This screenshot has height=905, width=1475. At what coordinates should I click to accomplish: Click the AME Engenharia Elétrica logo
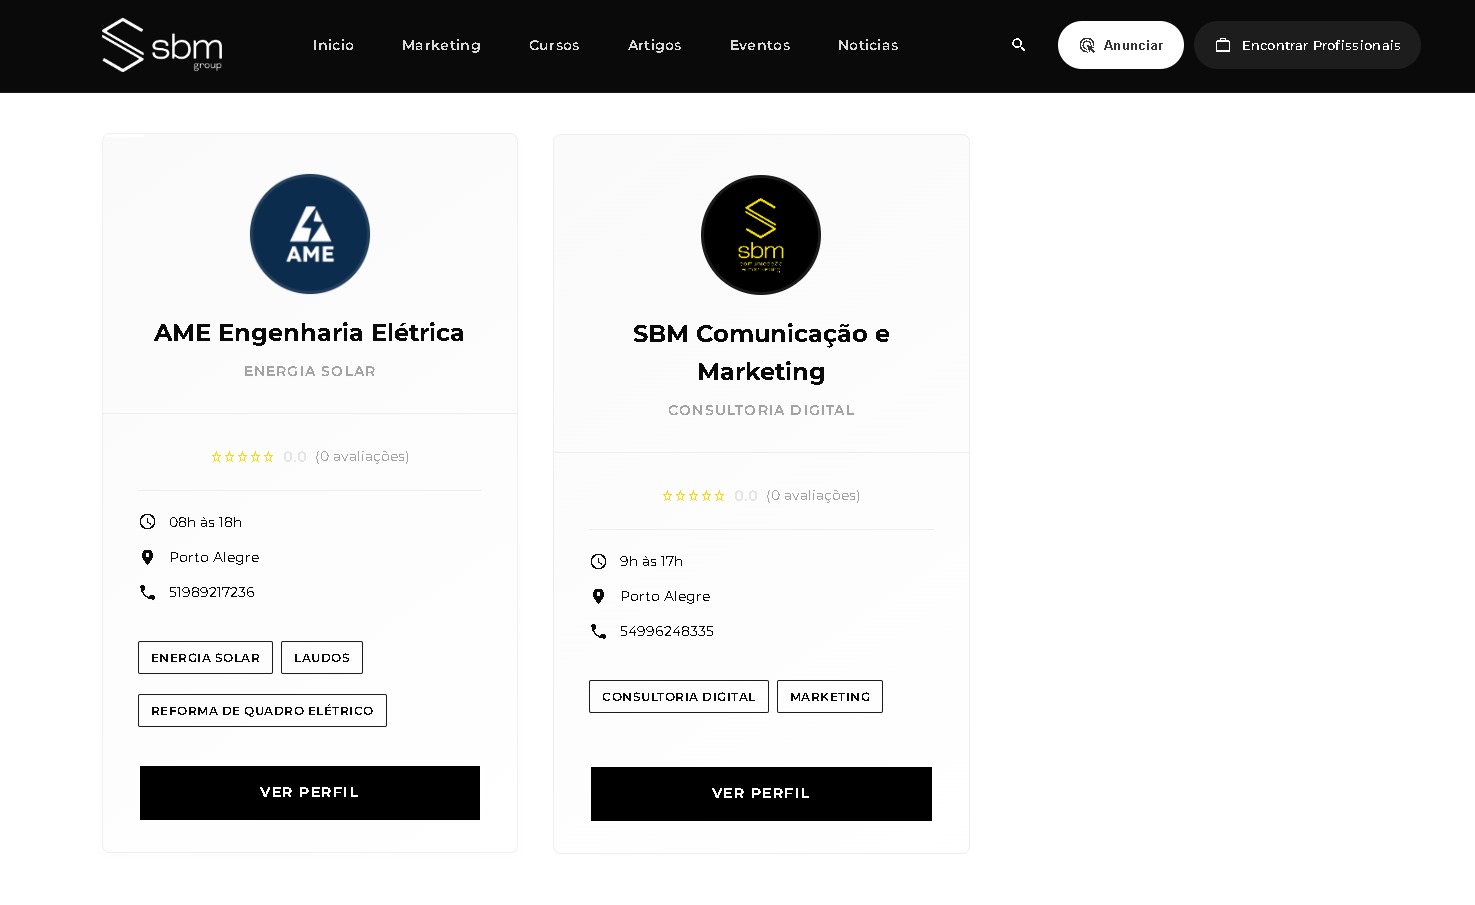point(310,234)
